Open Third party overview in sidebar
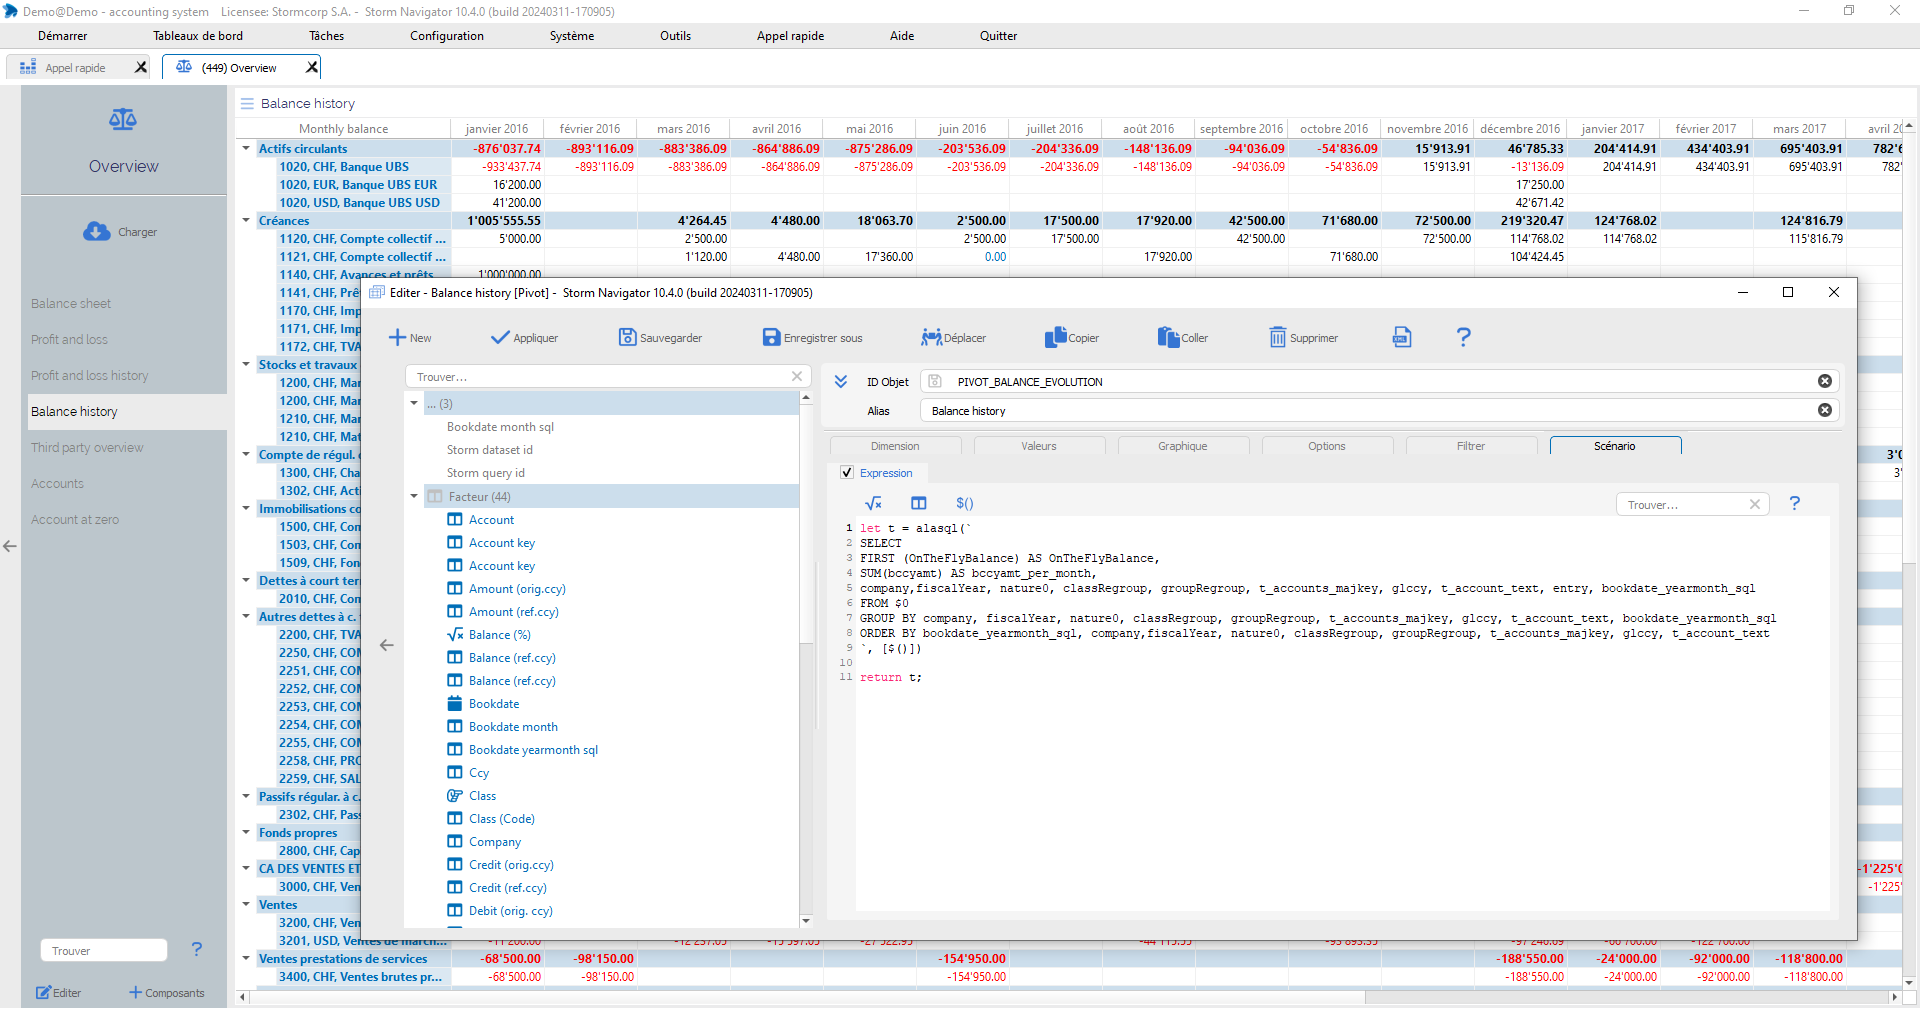The height and width of the screenshot is (1009, 1920). point(87,447)
